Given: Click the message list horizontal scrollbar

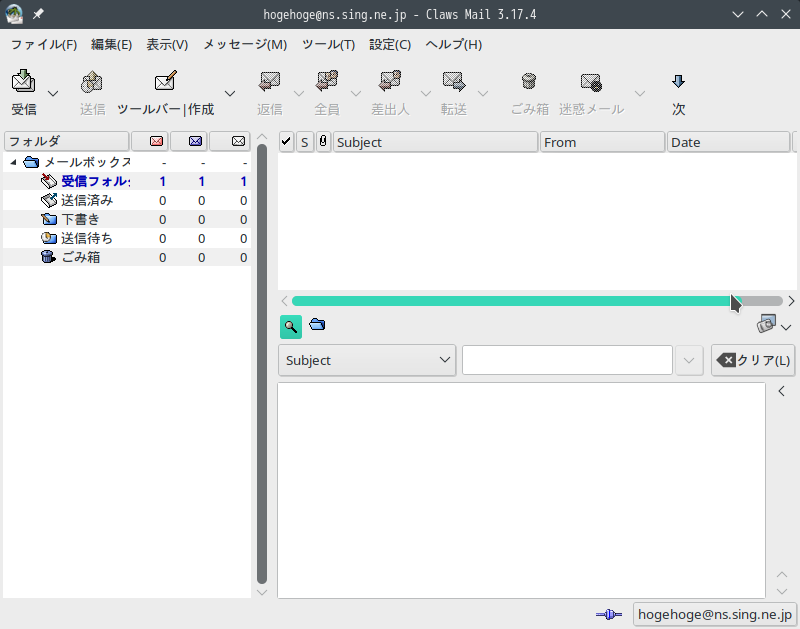Looking at the screenshot, I should coord(537,301).
